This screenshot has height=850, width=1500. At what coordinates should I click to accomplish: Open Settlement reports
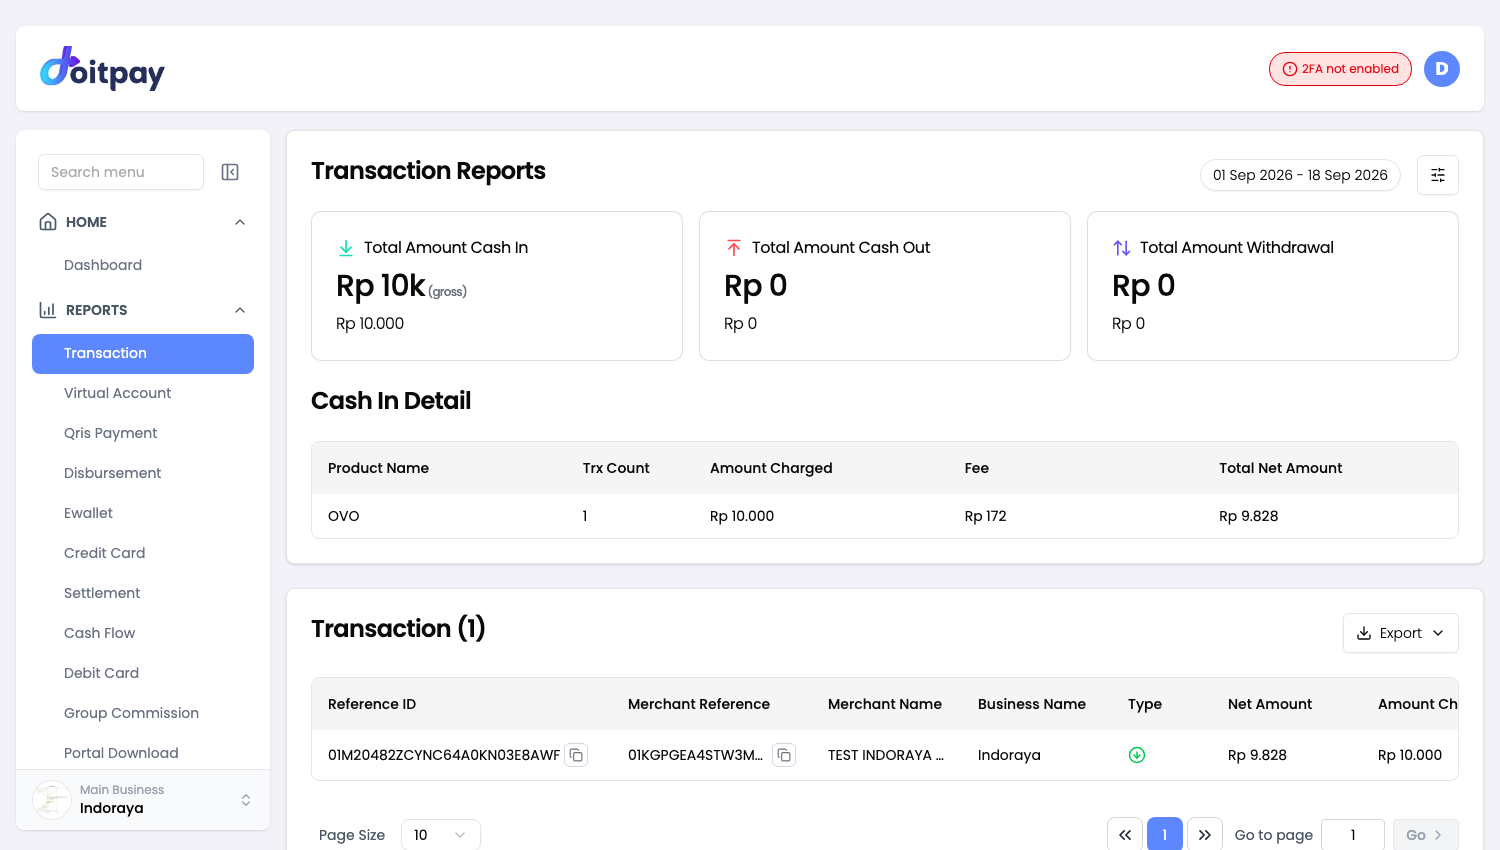click(102, 593)
